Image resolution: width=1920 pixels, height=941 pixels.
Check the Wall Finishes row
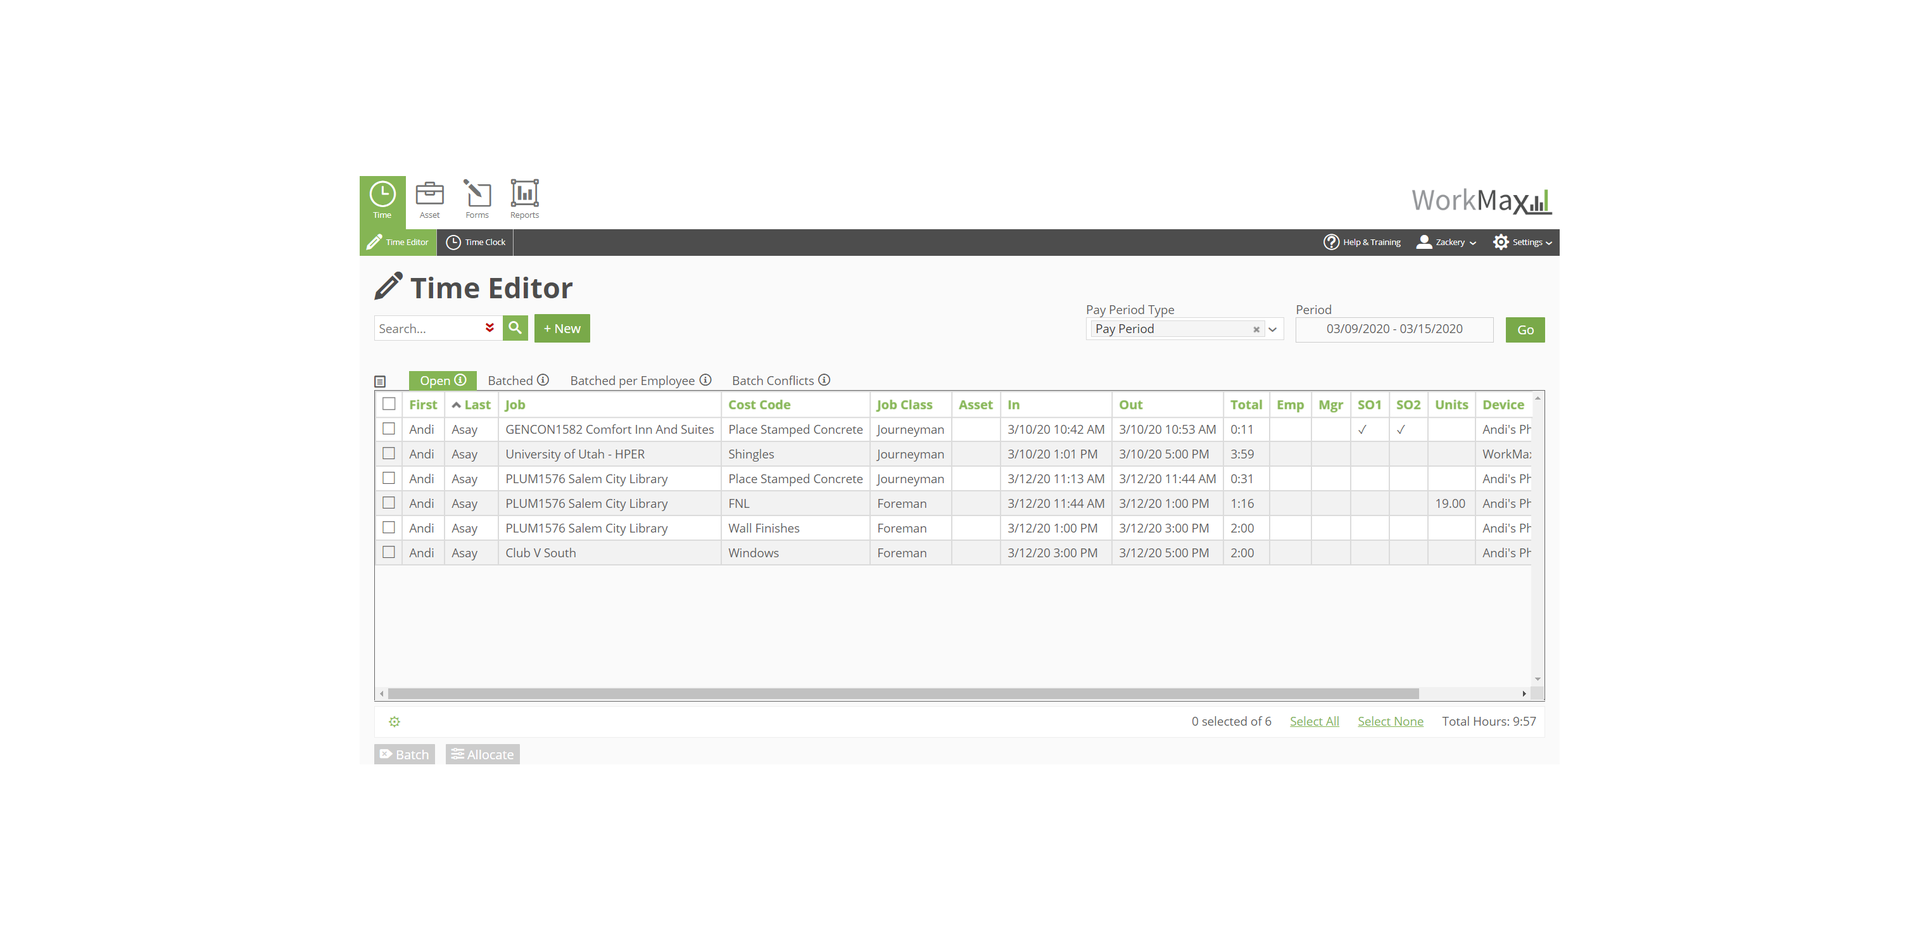point(389,528)
